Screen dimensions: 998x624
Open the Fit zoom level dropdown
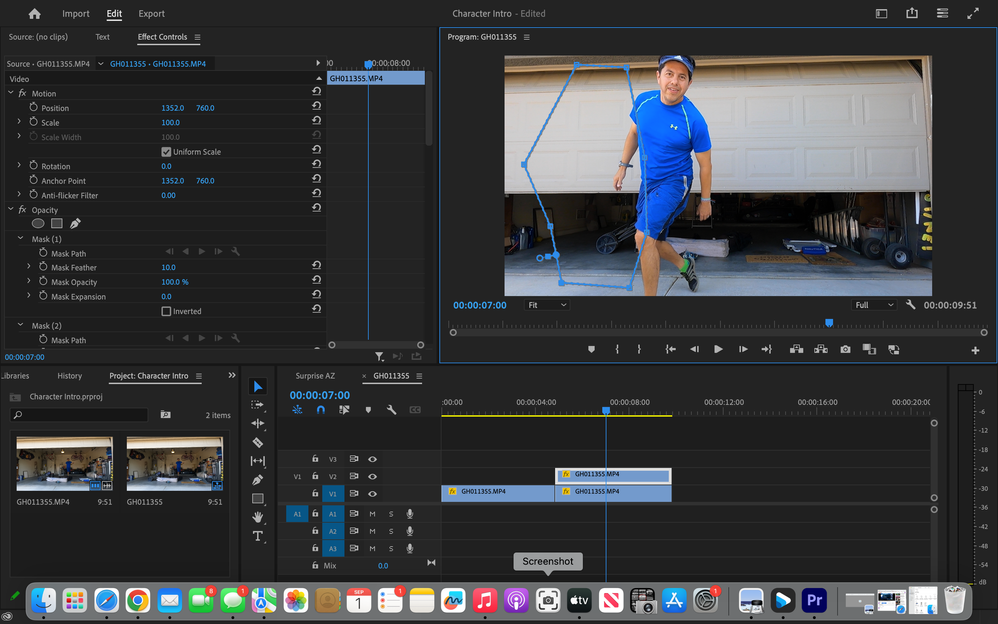click(x=547, y=305)
